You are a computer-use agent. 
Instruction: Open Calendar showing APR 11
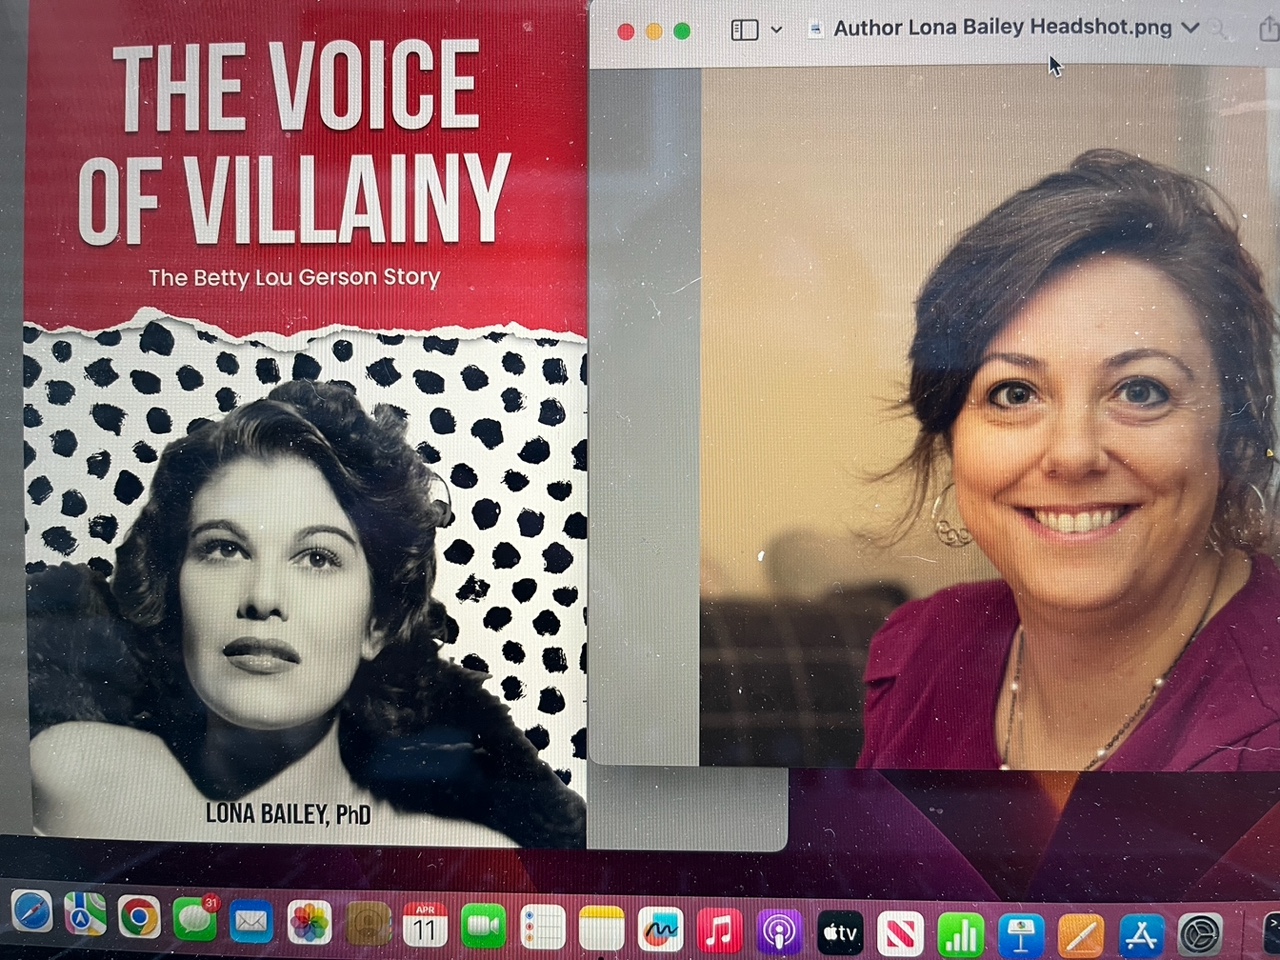click(x=425, y=926)
